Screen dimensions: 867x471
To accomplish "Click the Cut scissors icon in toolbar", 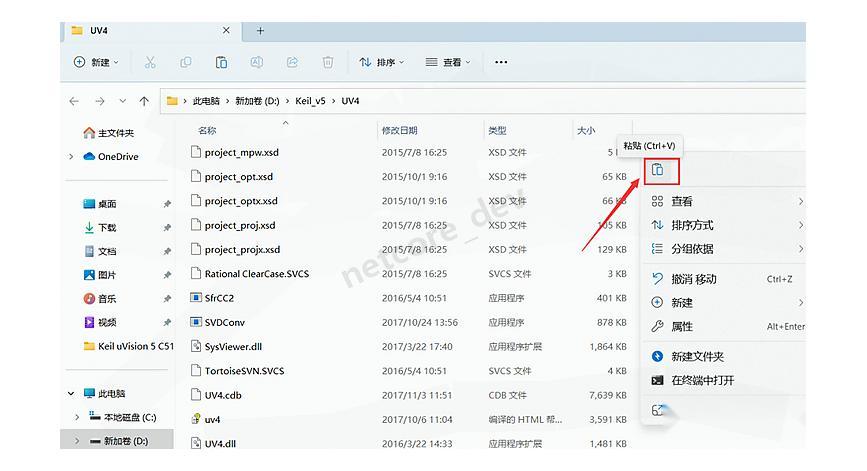I will 150,62.
